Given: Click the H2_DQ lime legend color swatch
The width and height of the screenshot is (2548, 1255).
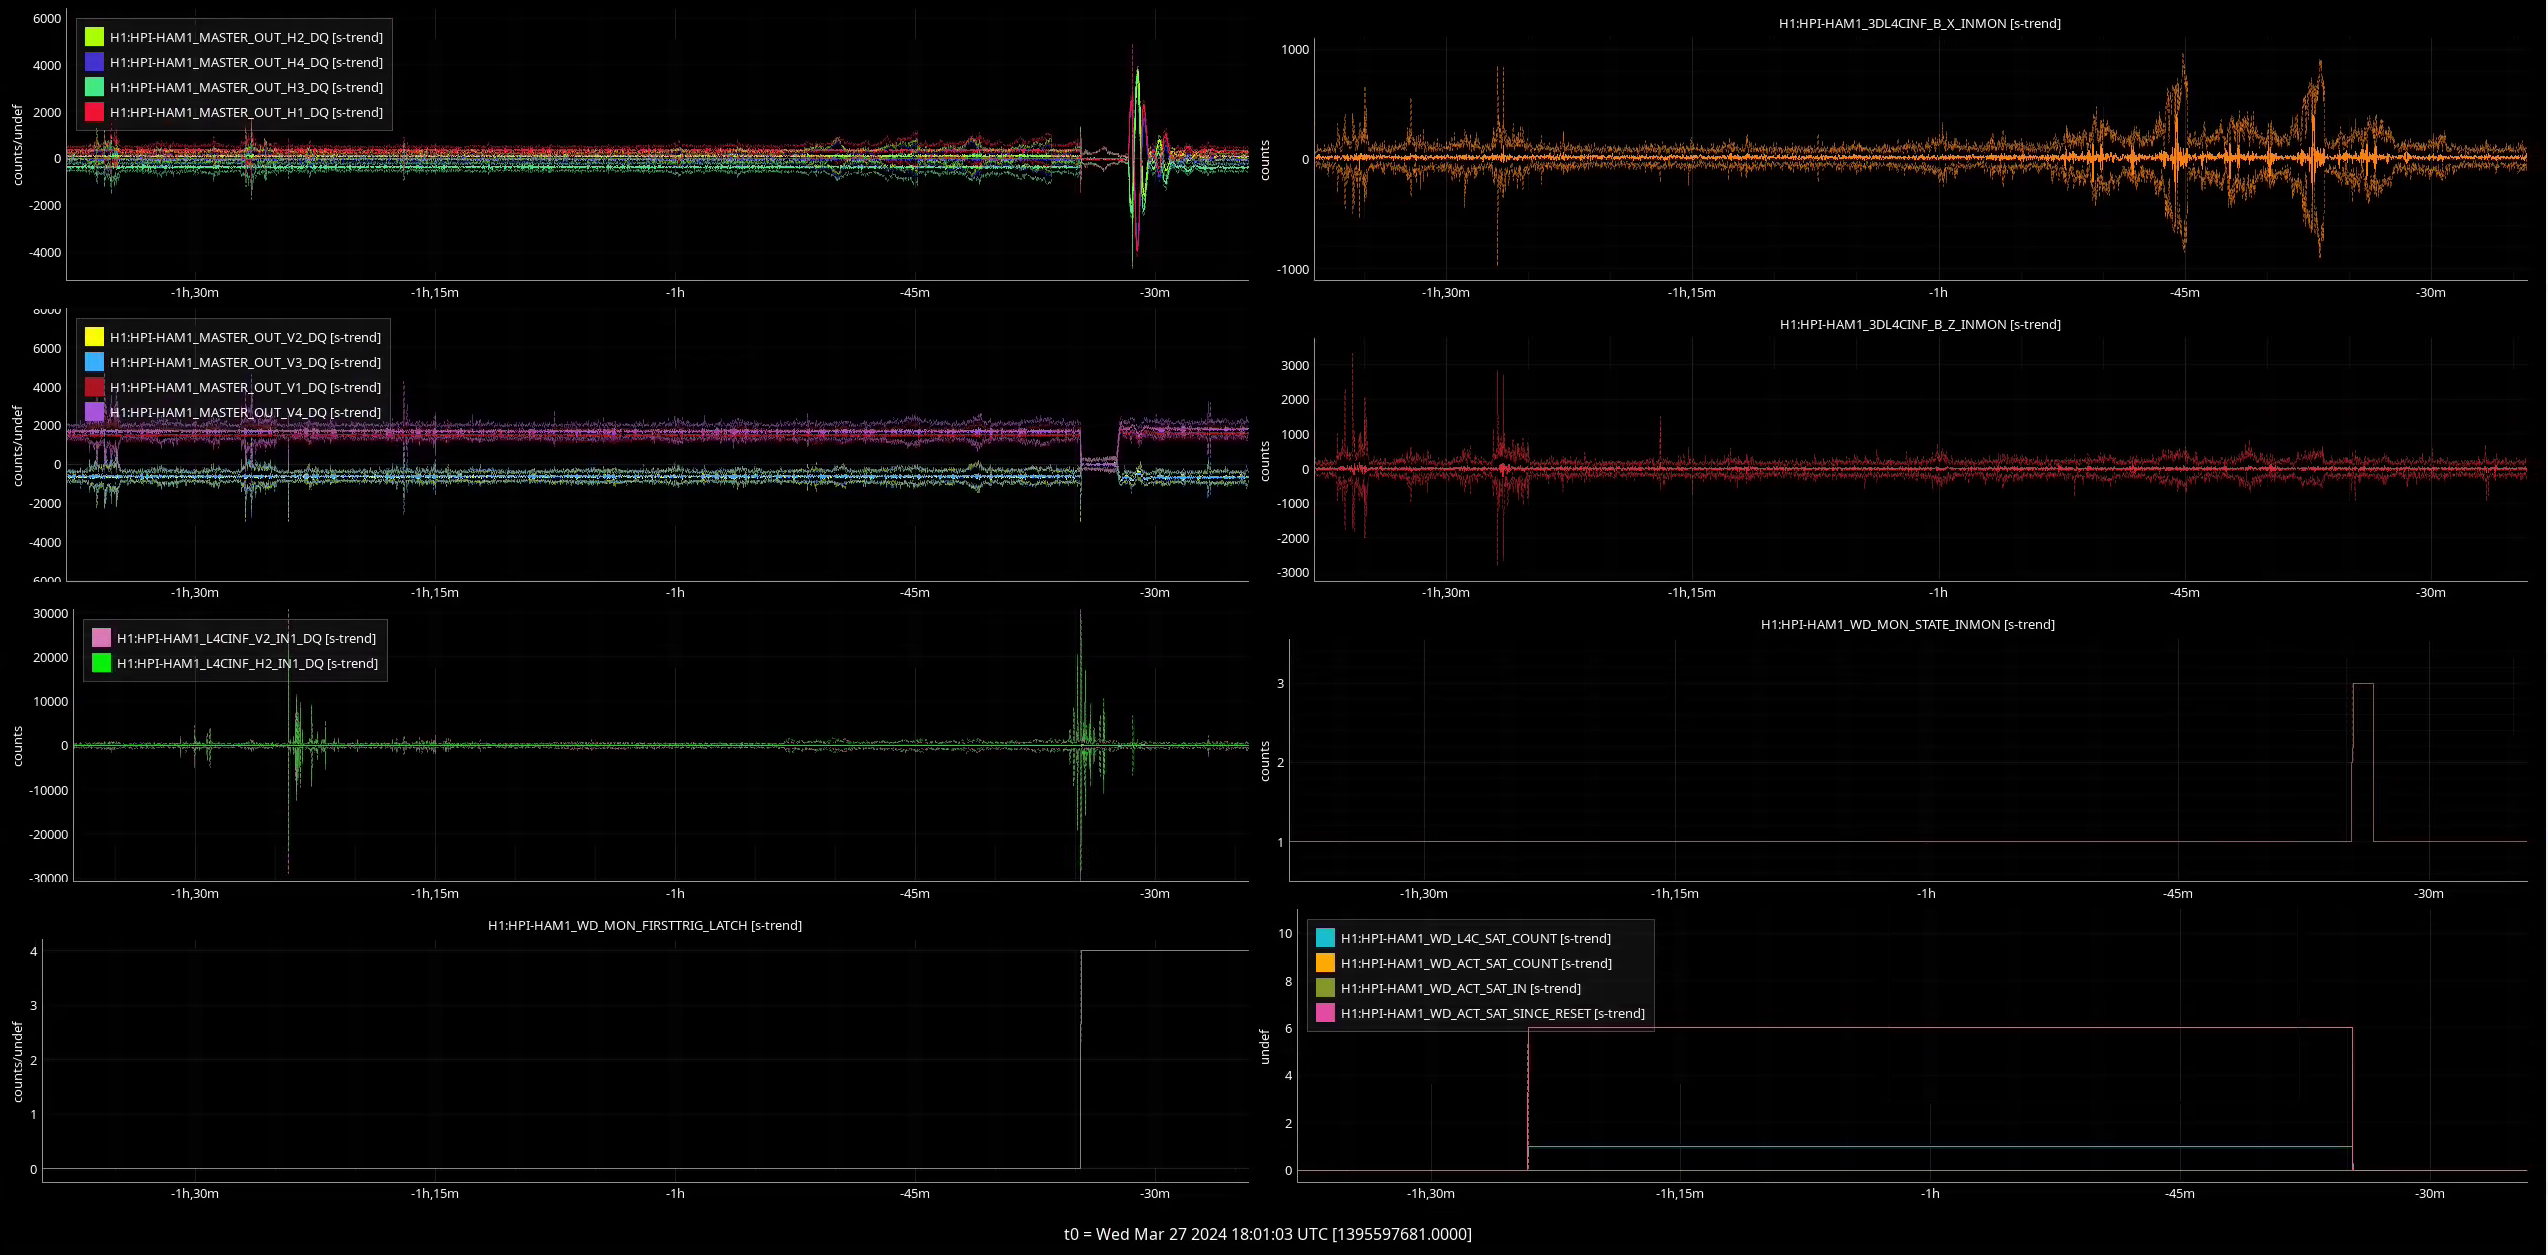Looking at the screenshot, I should [x=94, y=37].
